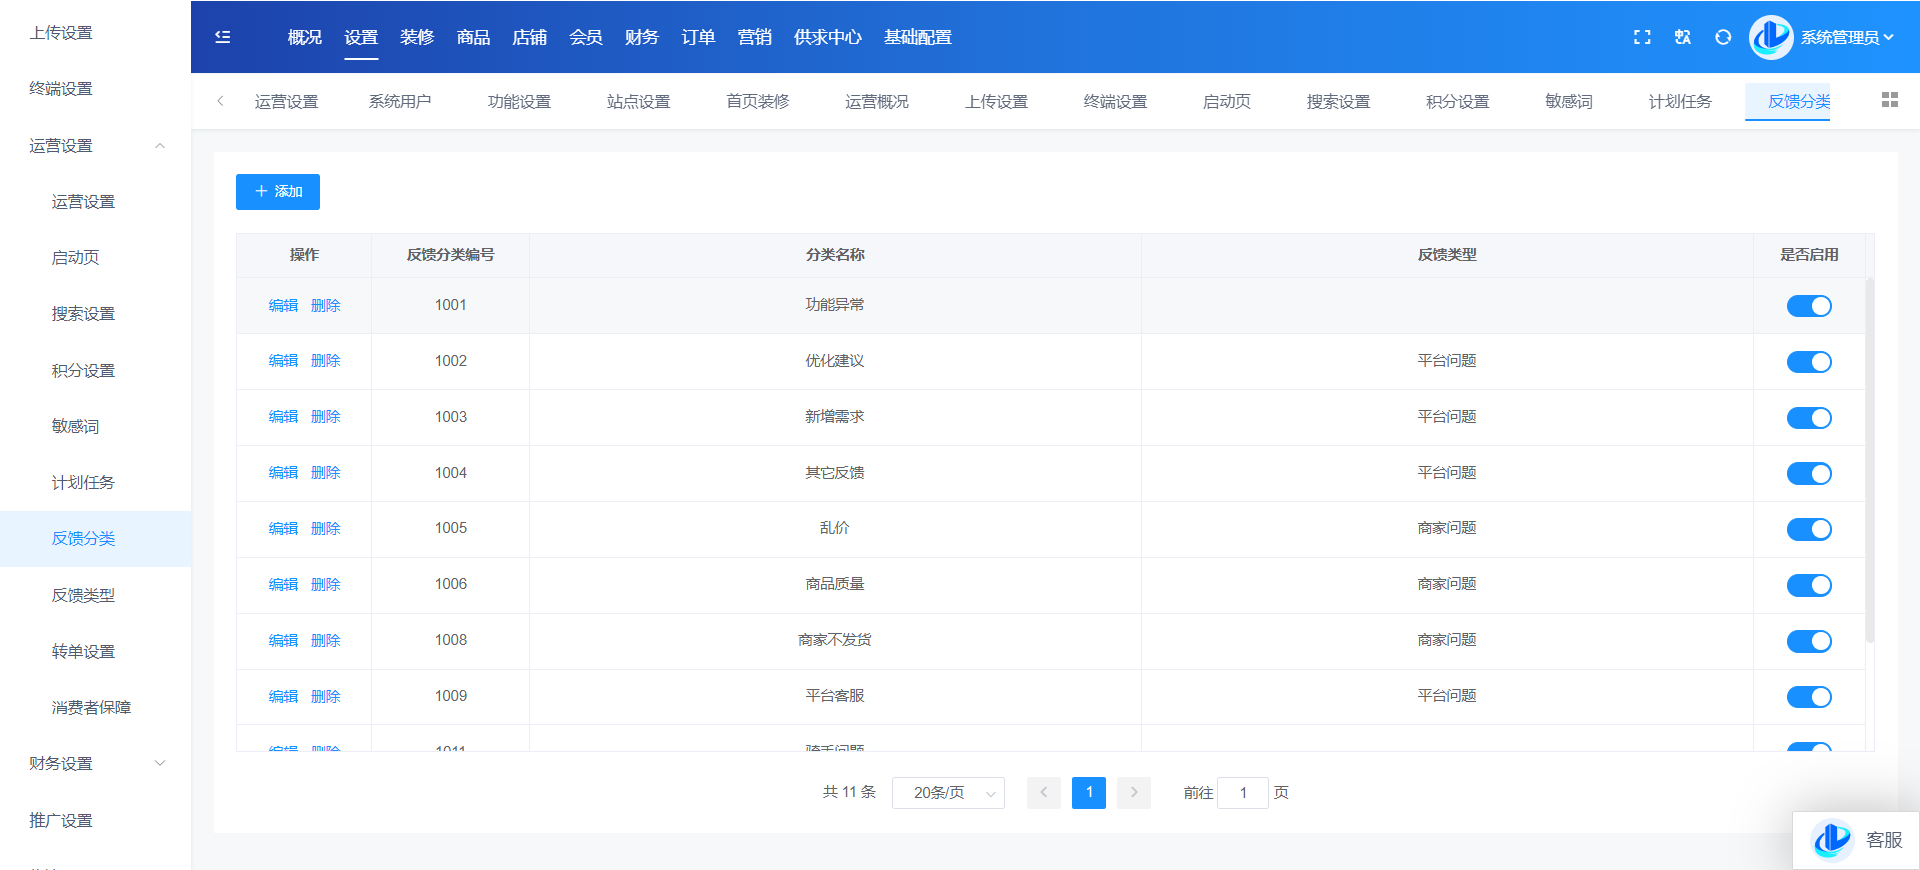Open the 商品 top menu
Viewport: 1920px width, 870px height.
473,37
